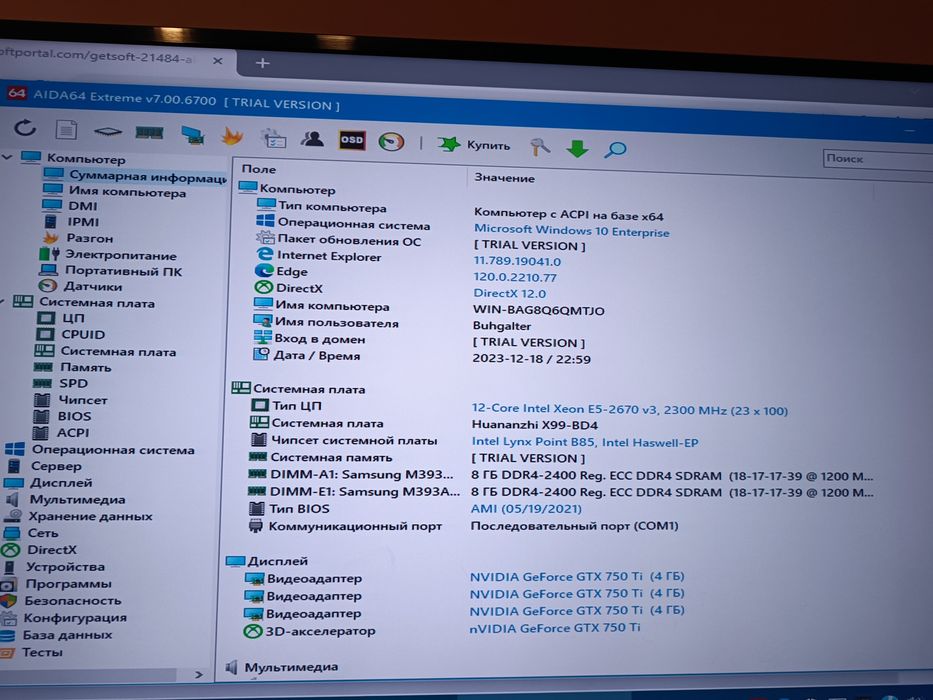Open the DirectX 12.0 link
Screen dimensions: 933x700
click(509, 293)
